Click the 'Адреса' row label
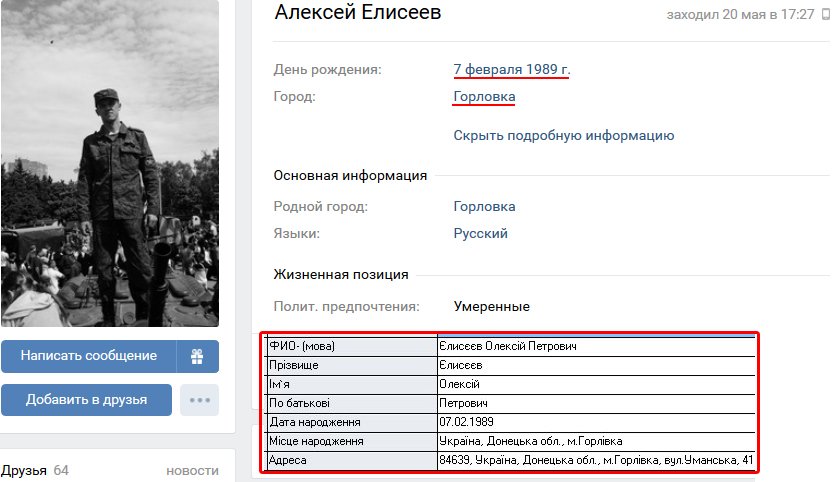Screen dimensions: 837x482 [x=288, y=460]
